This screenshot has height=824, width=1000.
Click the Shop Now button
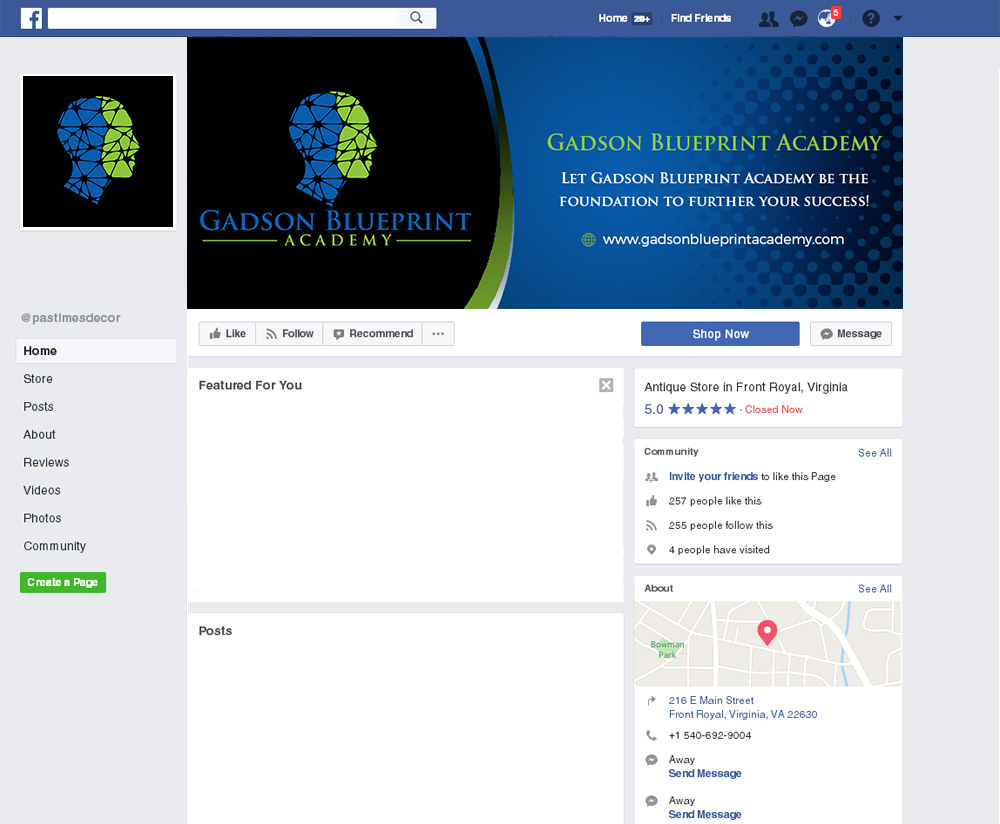point(720,333)
